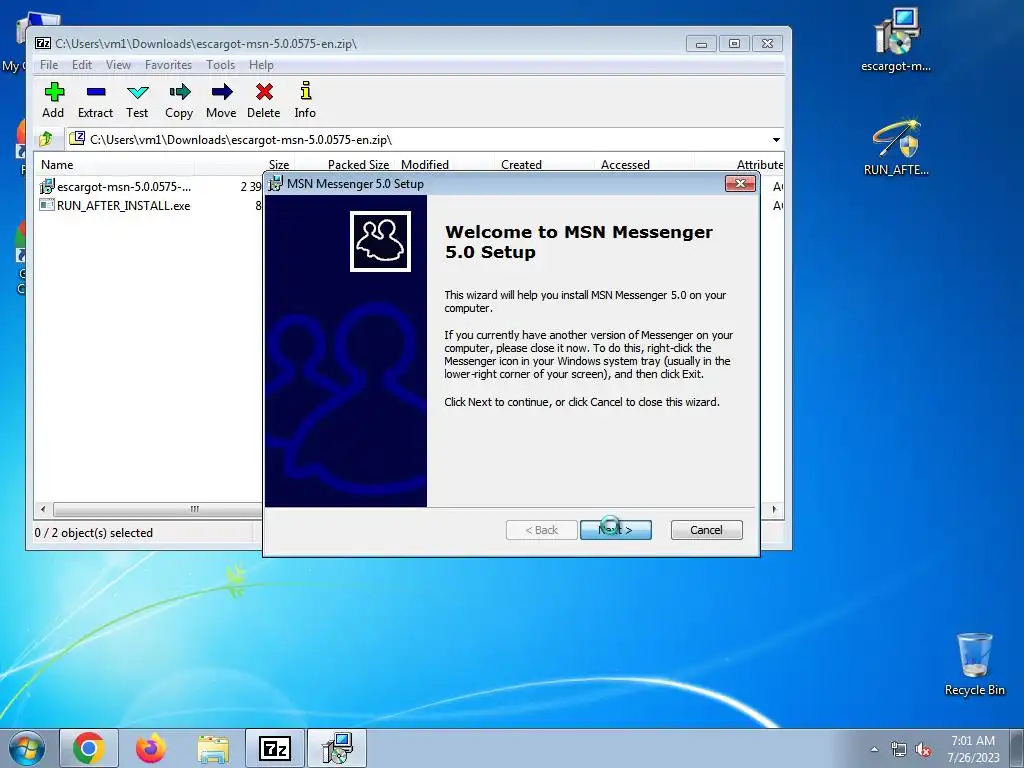Screen dimensions: 1024x768
Task: Select RUN_AFTER_INSTALL.exe in the file list
Action: (115, 206)
